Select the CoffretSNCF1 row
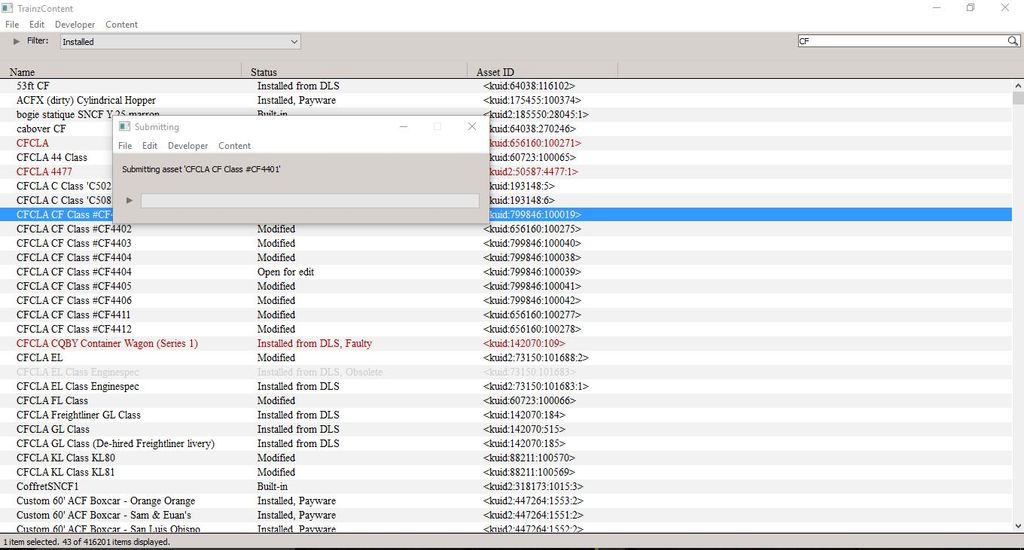This screenshot has height=550, width=1024. 506,487
